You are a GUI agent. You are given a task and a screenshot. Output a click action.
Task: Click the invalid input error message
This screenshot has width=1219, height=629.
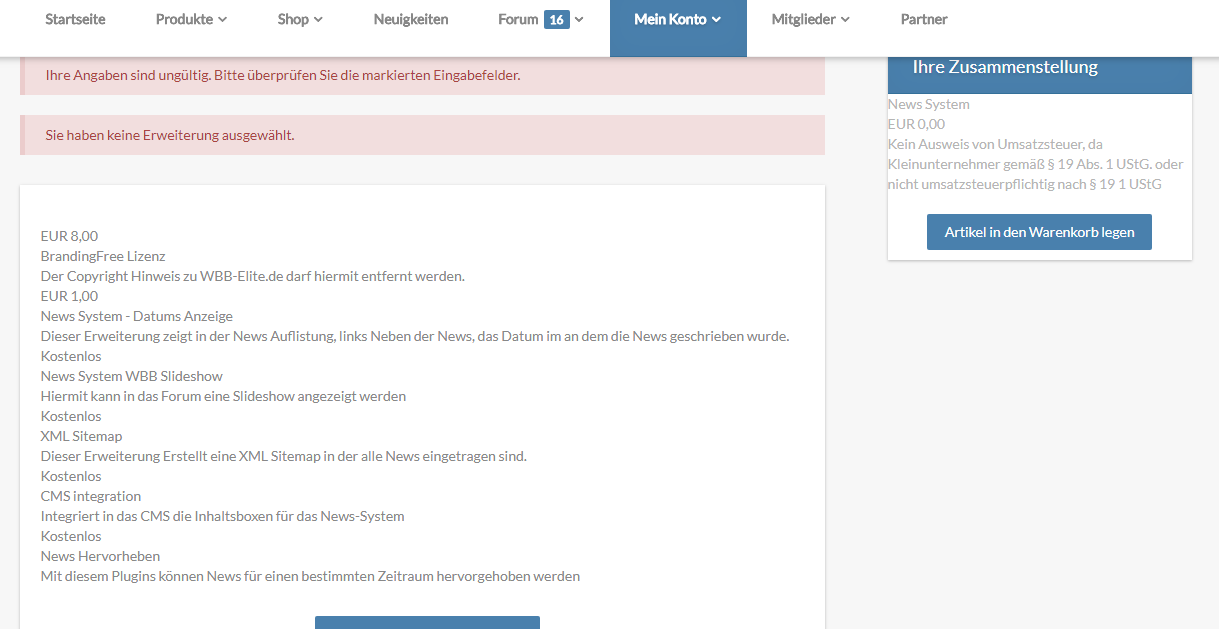pyautogui.click(x=283, y=75)
